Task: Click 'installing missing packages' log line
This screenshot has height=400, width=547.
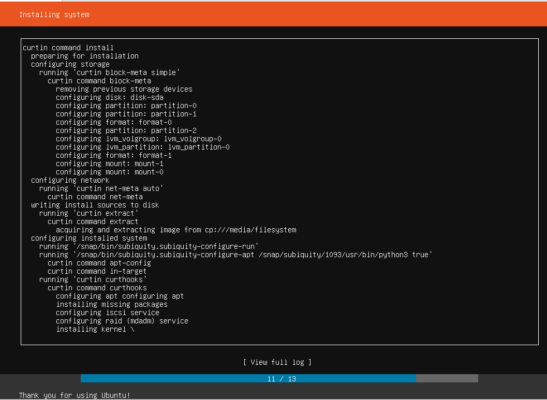Action: (x=112, y=304)
